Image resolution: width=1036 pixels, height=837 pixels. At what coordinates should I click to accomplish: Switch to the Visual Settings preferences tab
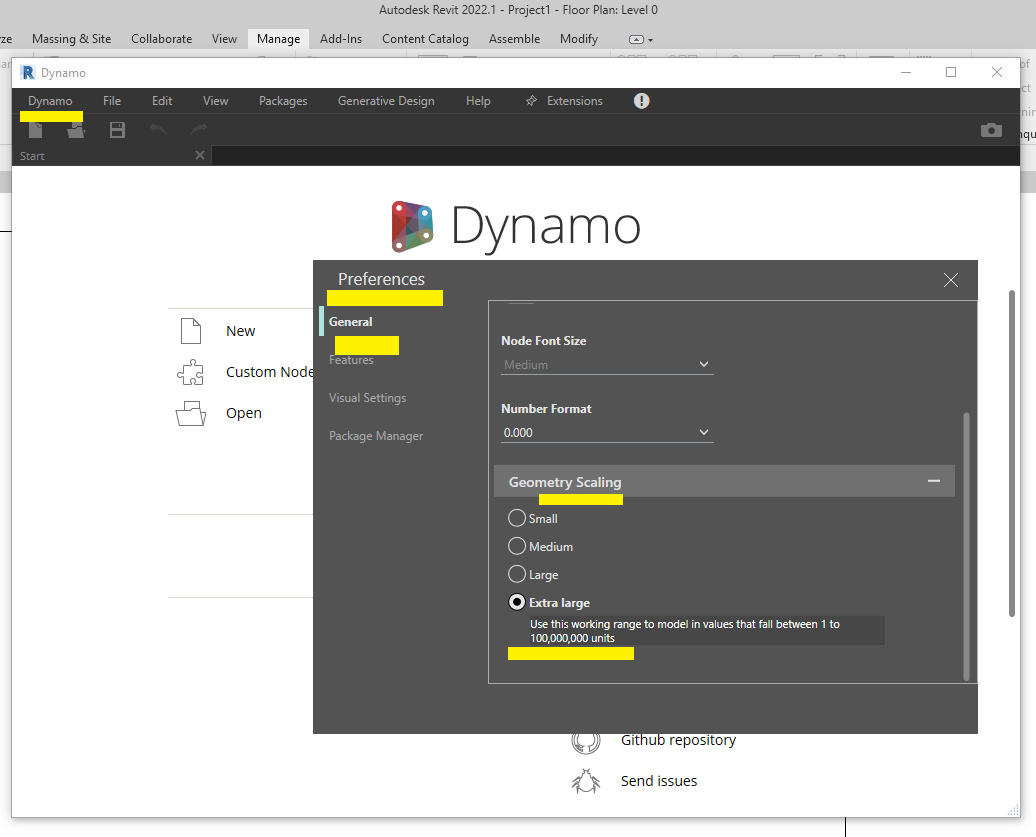[x=367, y=397]
